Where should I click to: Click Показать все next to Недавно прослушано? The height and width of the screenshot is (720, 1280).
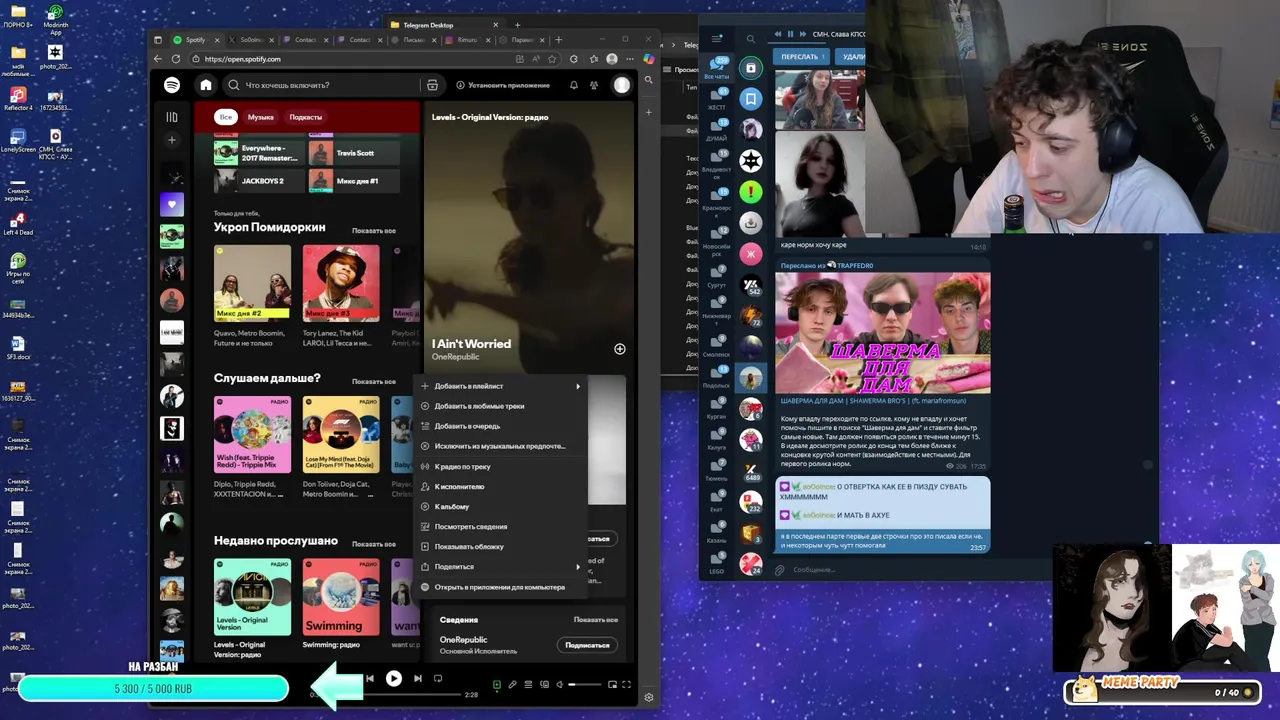[x=374, y=544]
